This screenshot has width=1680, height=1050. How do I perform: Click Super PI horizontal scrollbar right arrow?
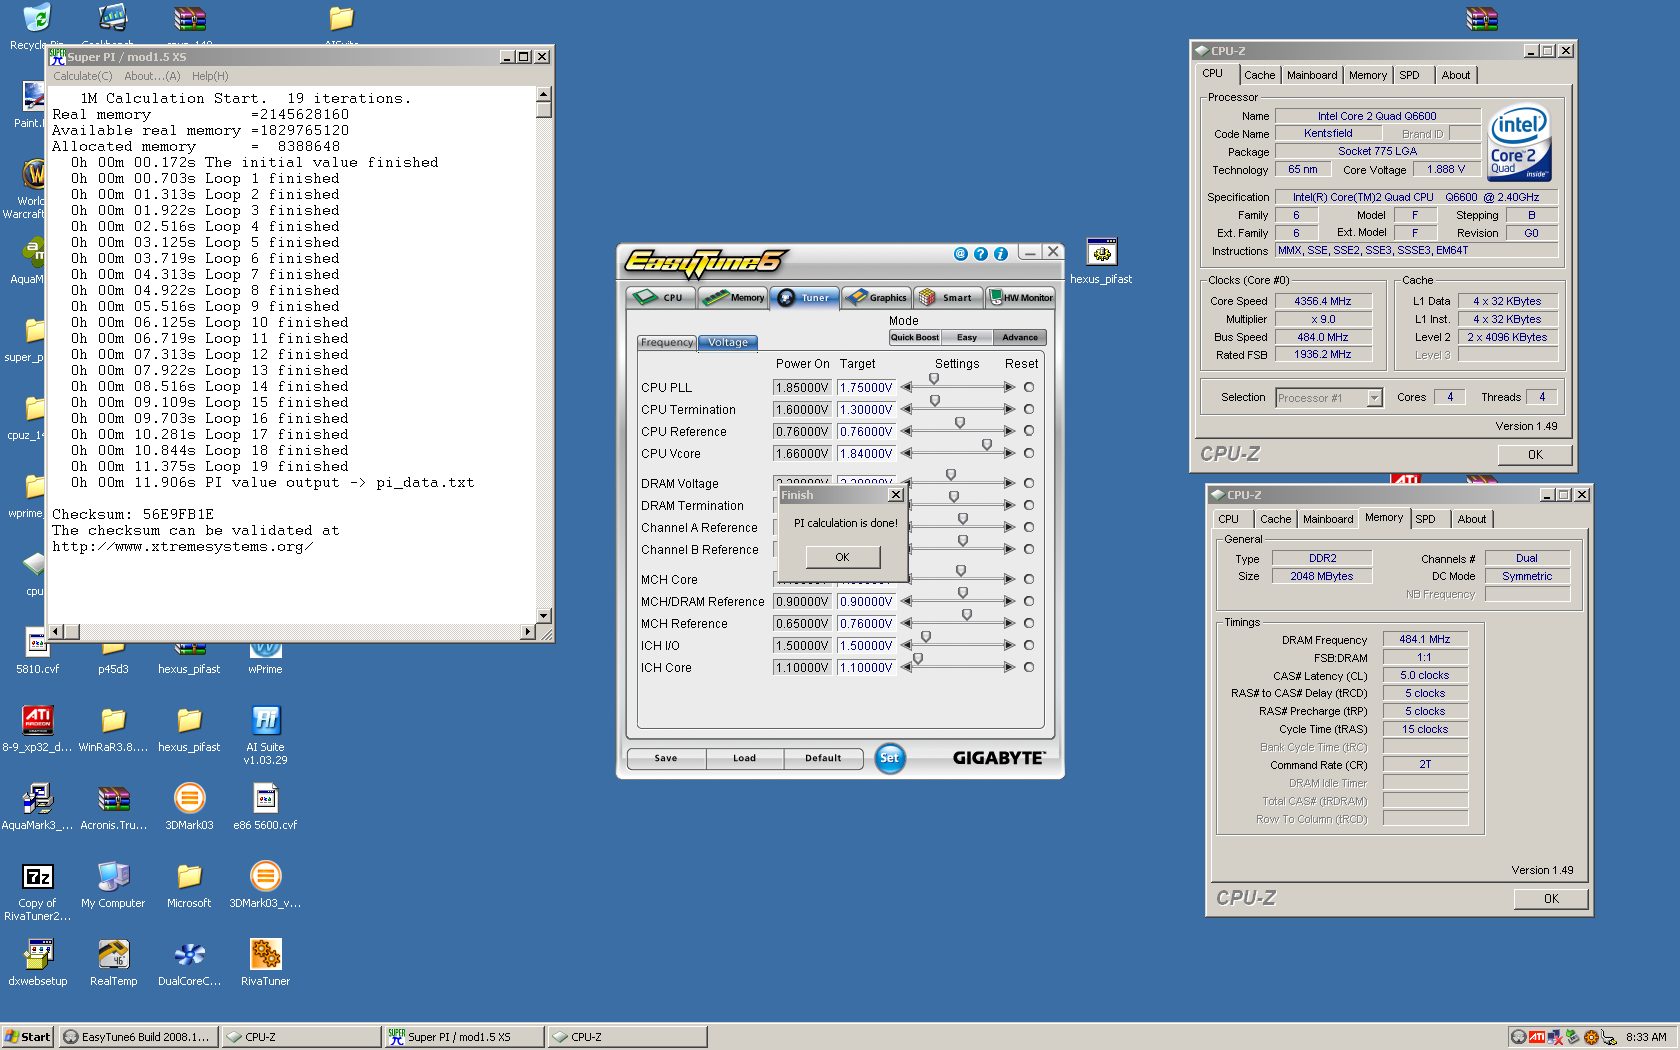click(x=528, y=631)
